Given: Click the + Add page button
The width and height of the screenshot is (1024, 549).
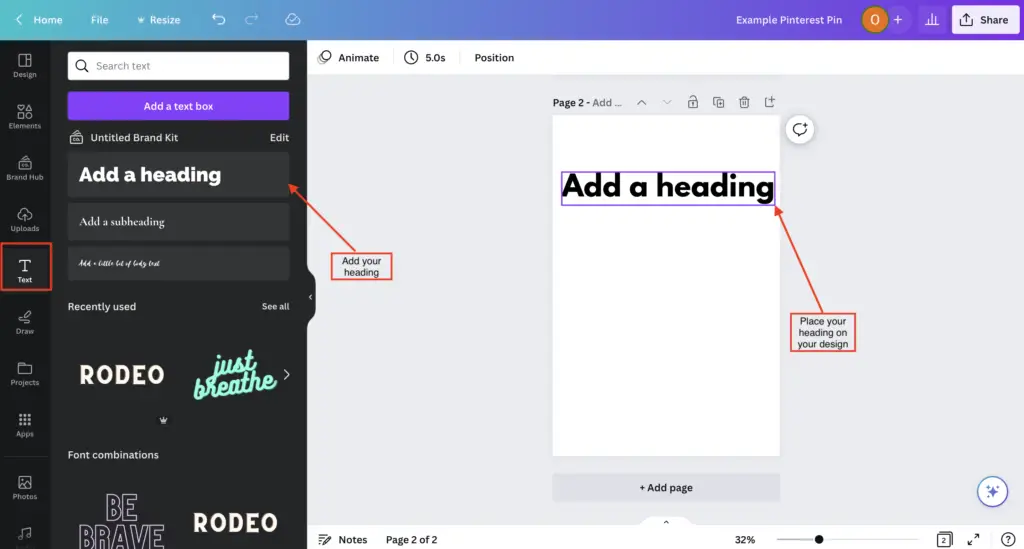Looking at the screenshot, I should [x=665, y=488].
